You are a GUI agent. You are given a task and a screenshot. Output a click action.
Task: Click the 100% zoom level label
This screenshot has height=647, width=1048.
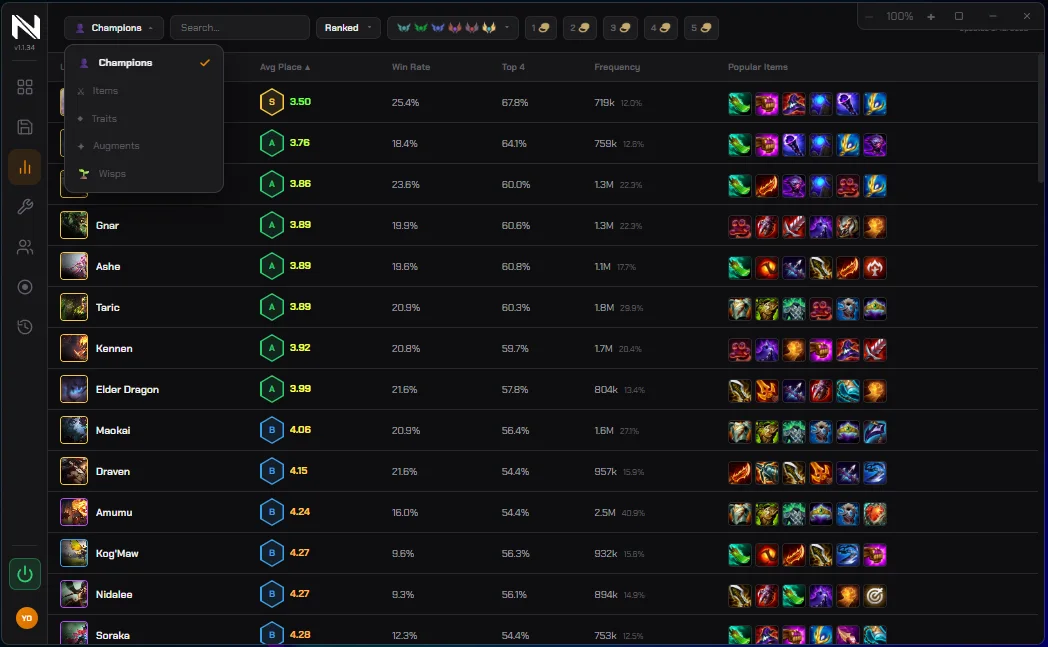[x=900, y=16]
